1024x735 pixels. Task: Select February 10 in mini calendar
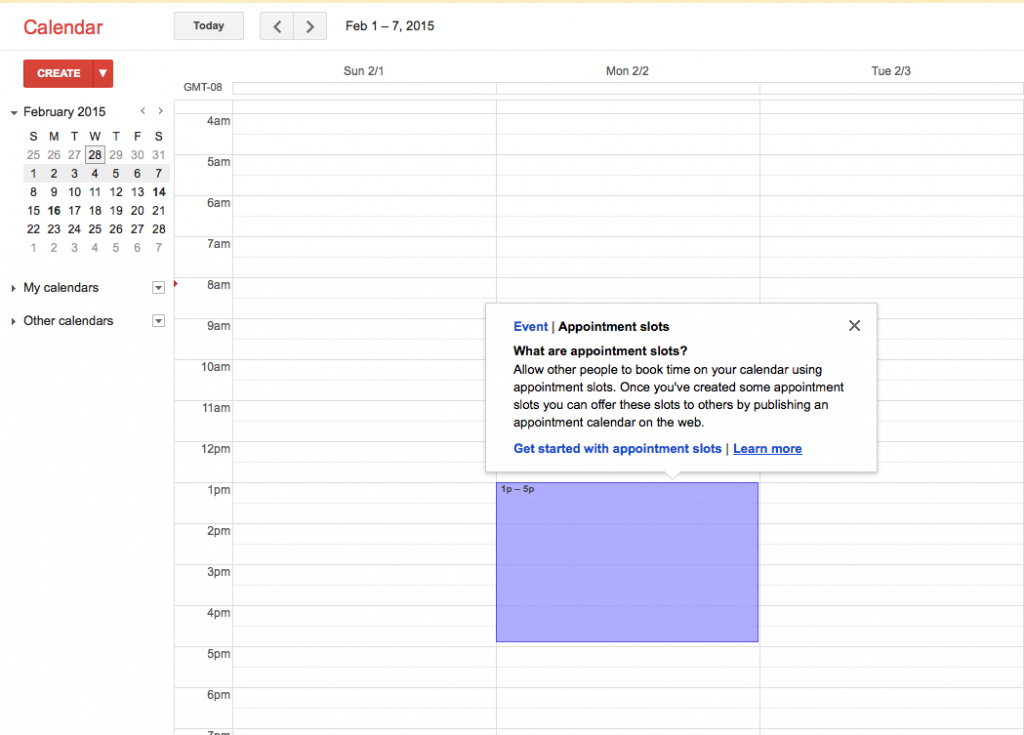tap(74, 192)
